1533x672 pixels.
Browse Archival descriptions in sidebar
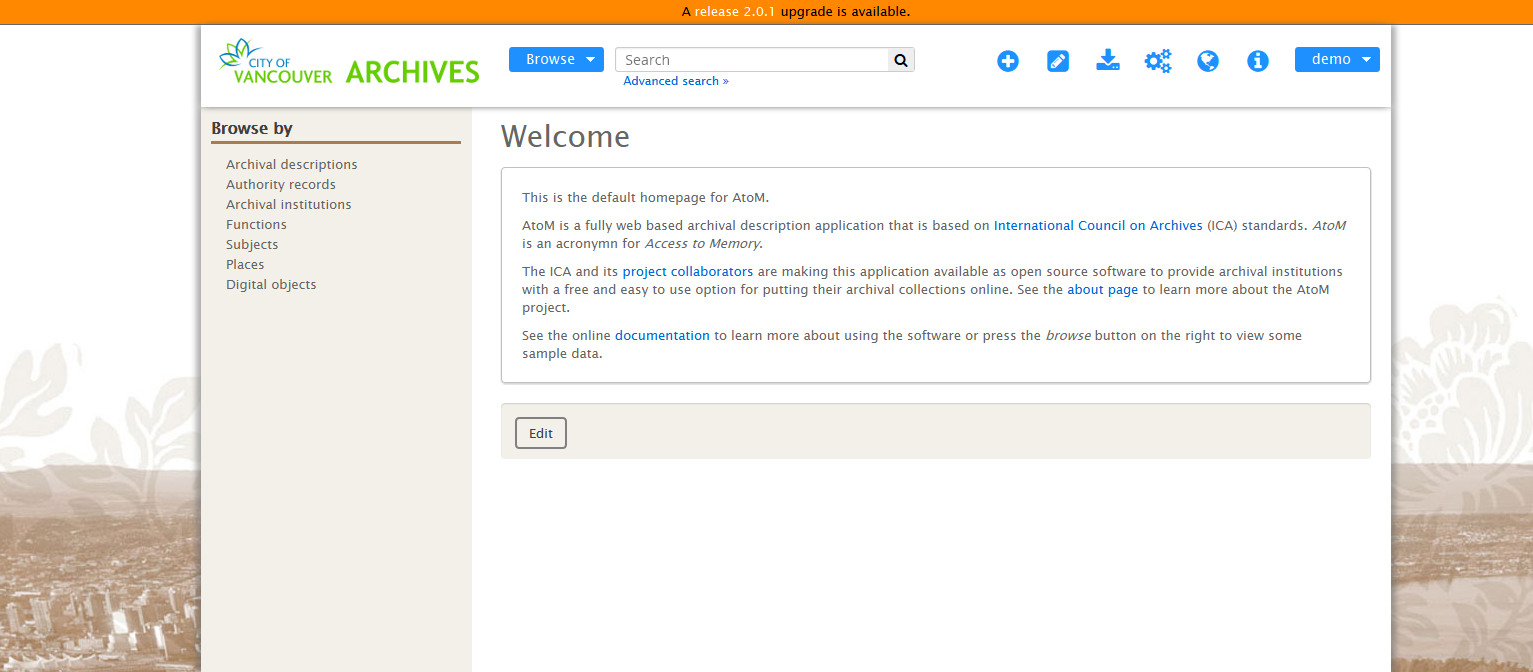click(x=291, y=165)
